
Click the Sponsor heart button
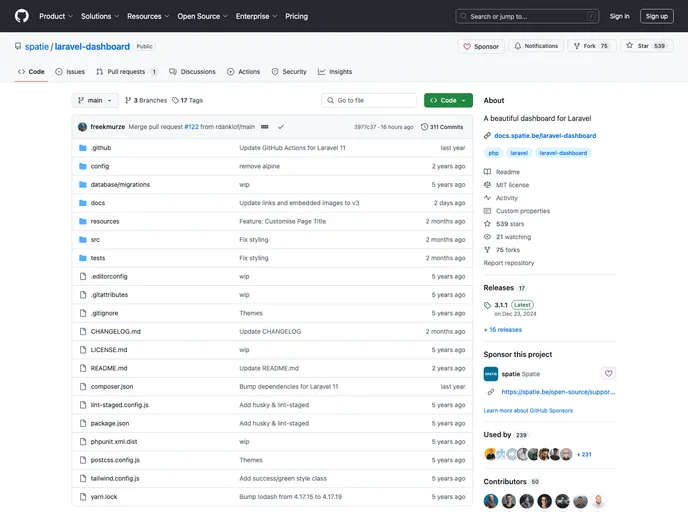(481, 46)
